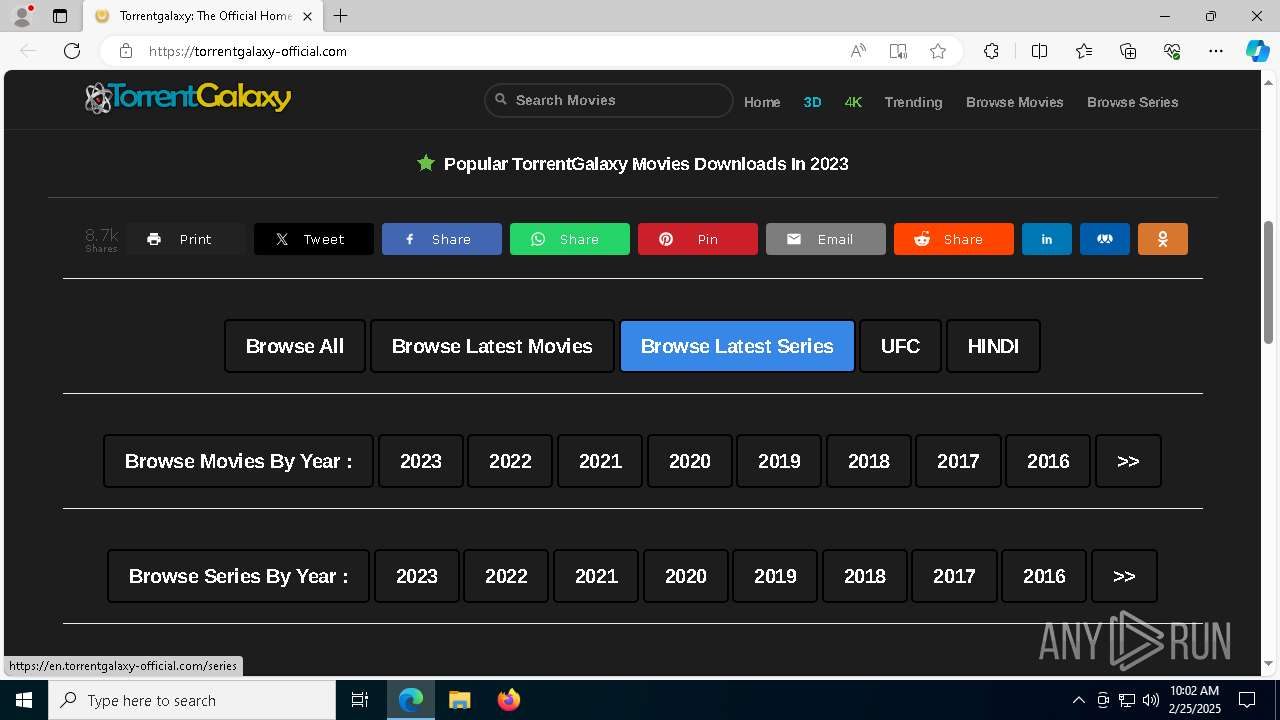The width and height of the screenshot is (1280, 720).
Task: Click Windows taskbar search box
Action: point(192,700)
